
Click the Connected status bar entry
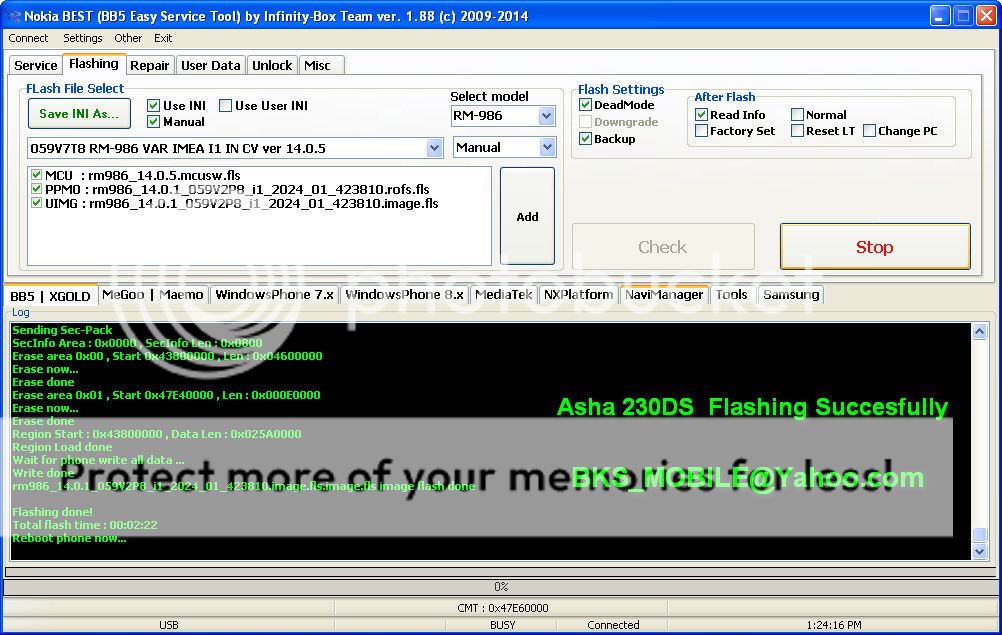click(x=613, y=625)
